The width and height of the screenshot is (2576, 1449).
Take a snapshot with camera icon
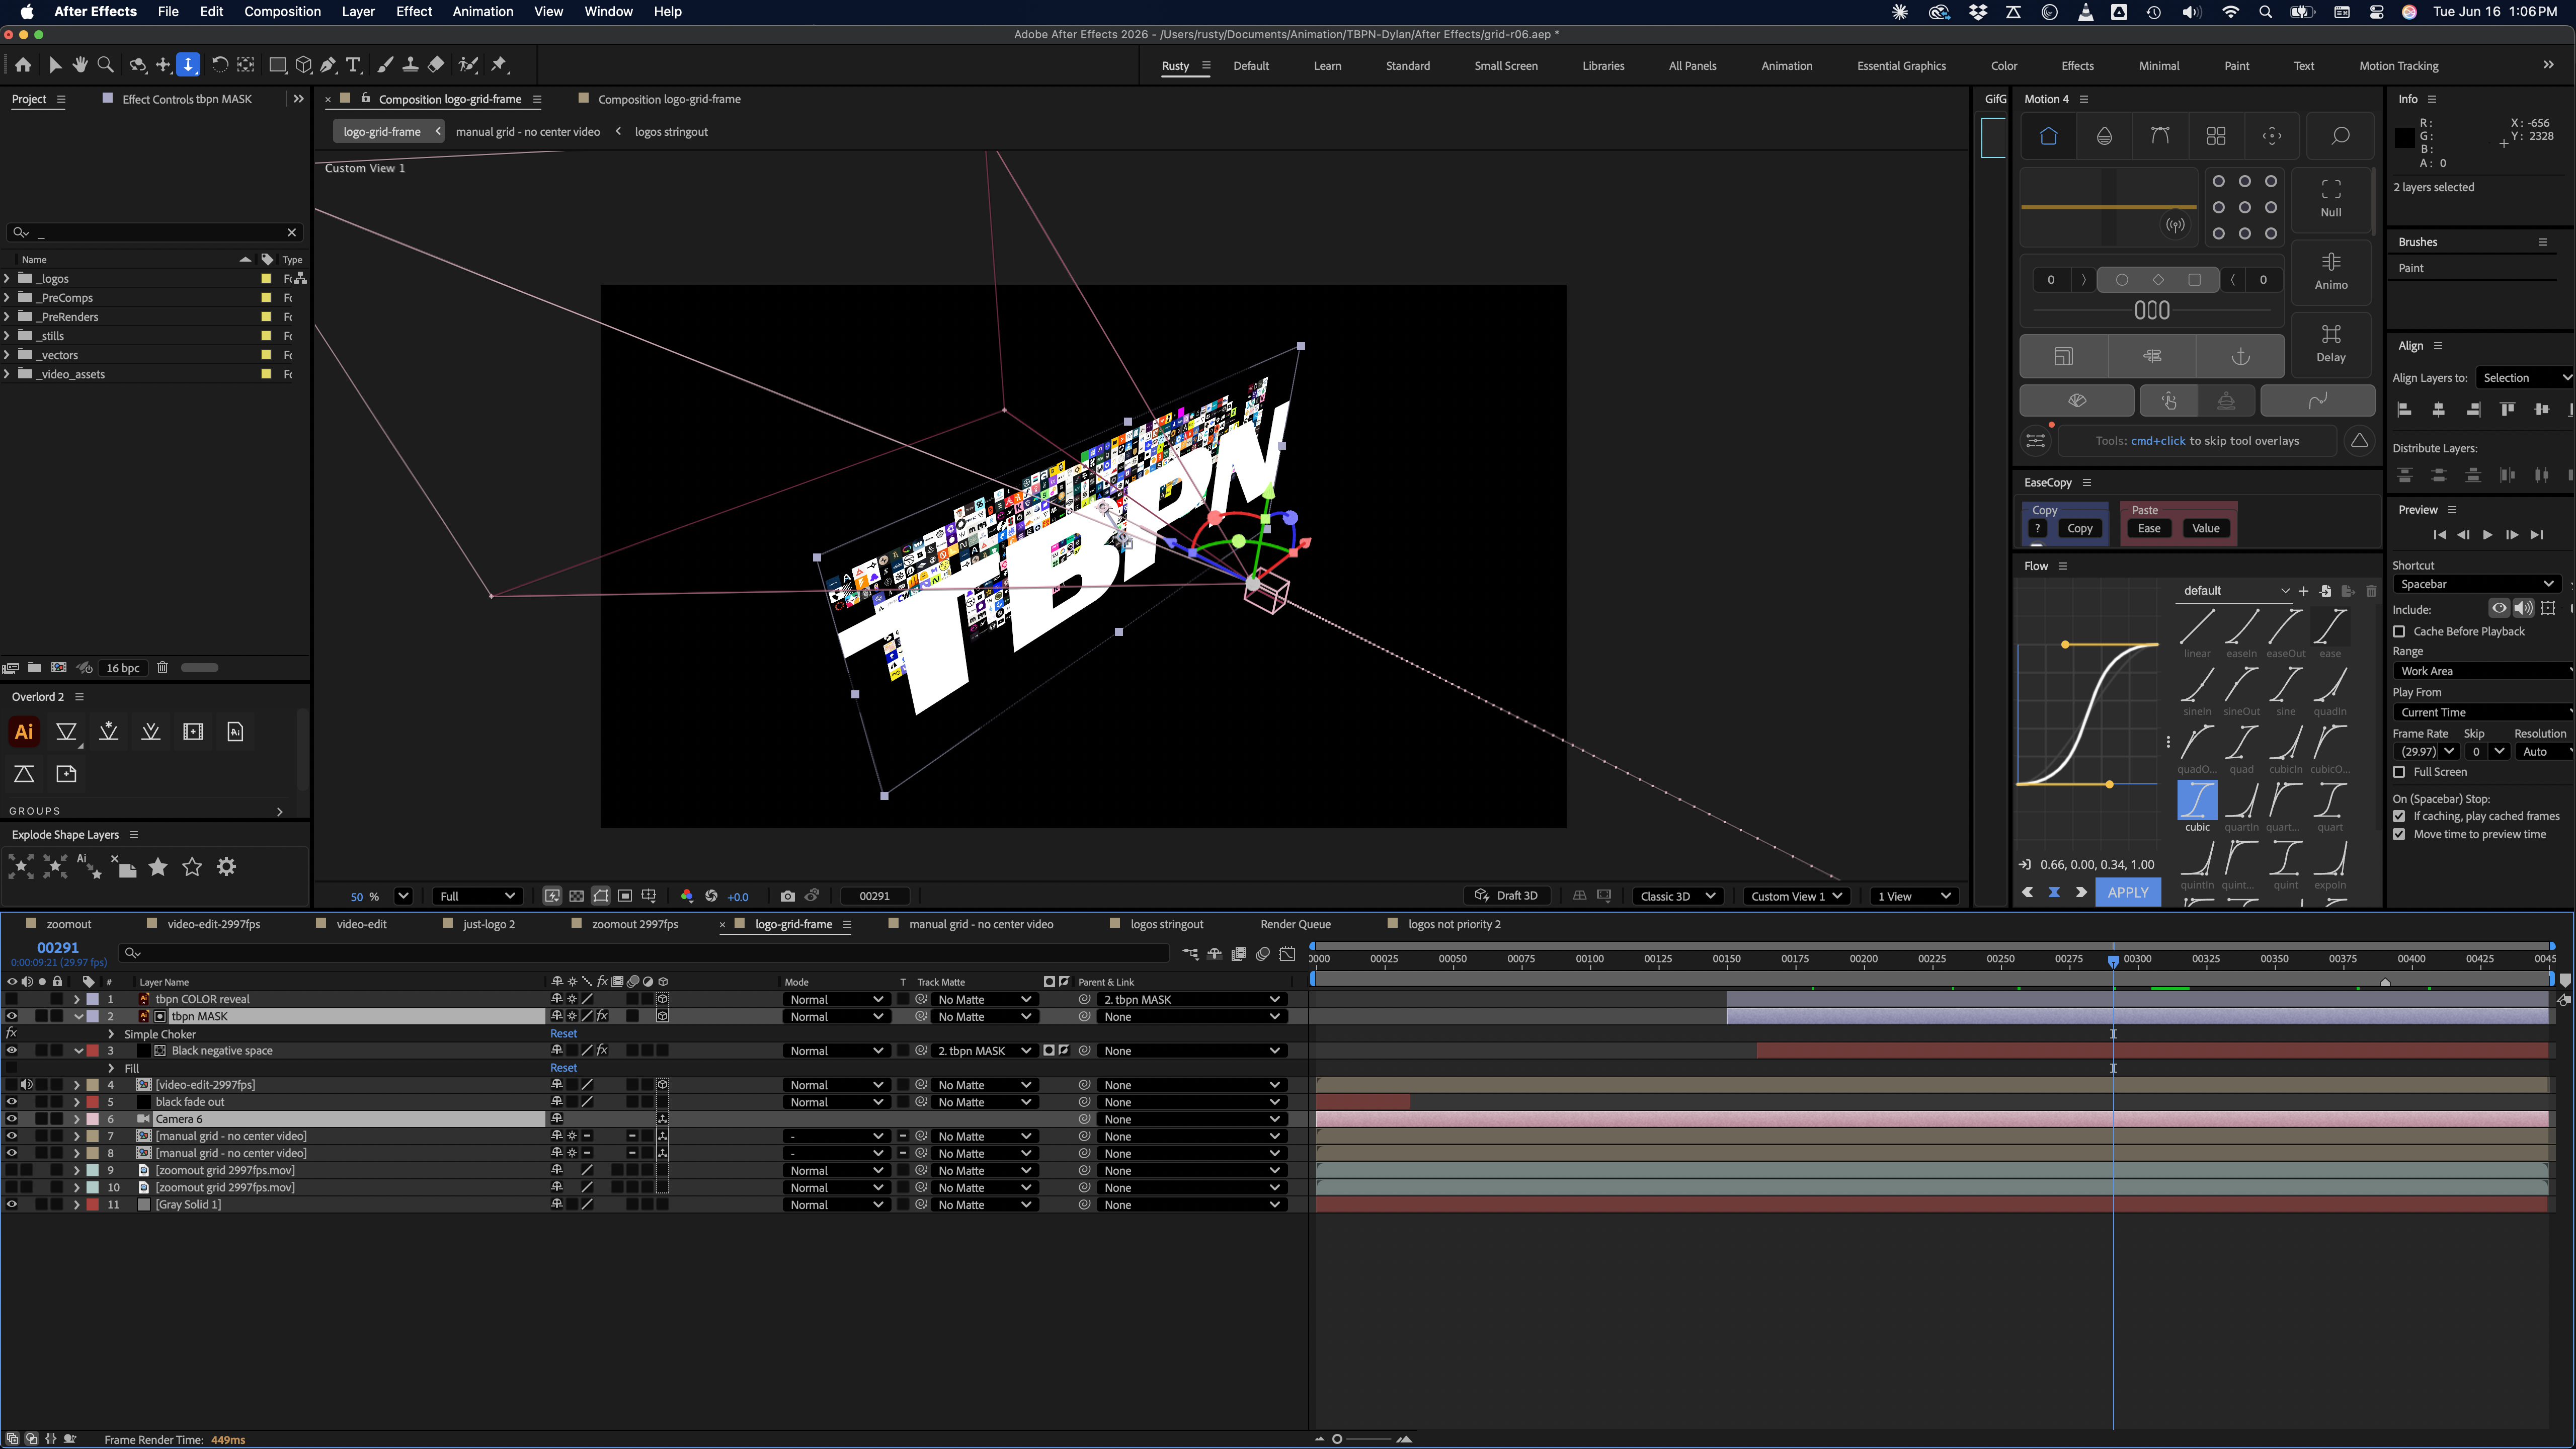click(788, 896)
